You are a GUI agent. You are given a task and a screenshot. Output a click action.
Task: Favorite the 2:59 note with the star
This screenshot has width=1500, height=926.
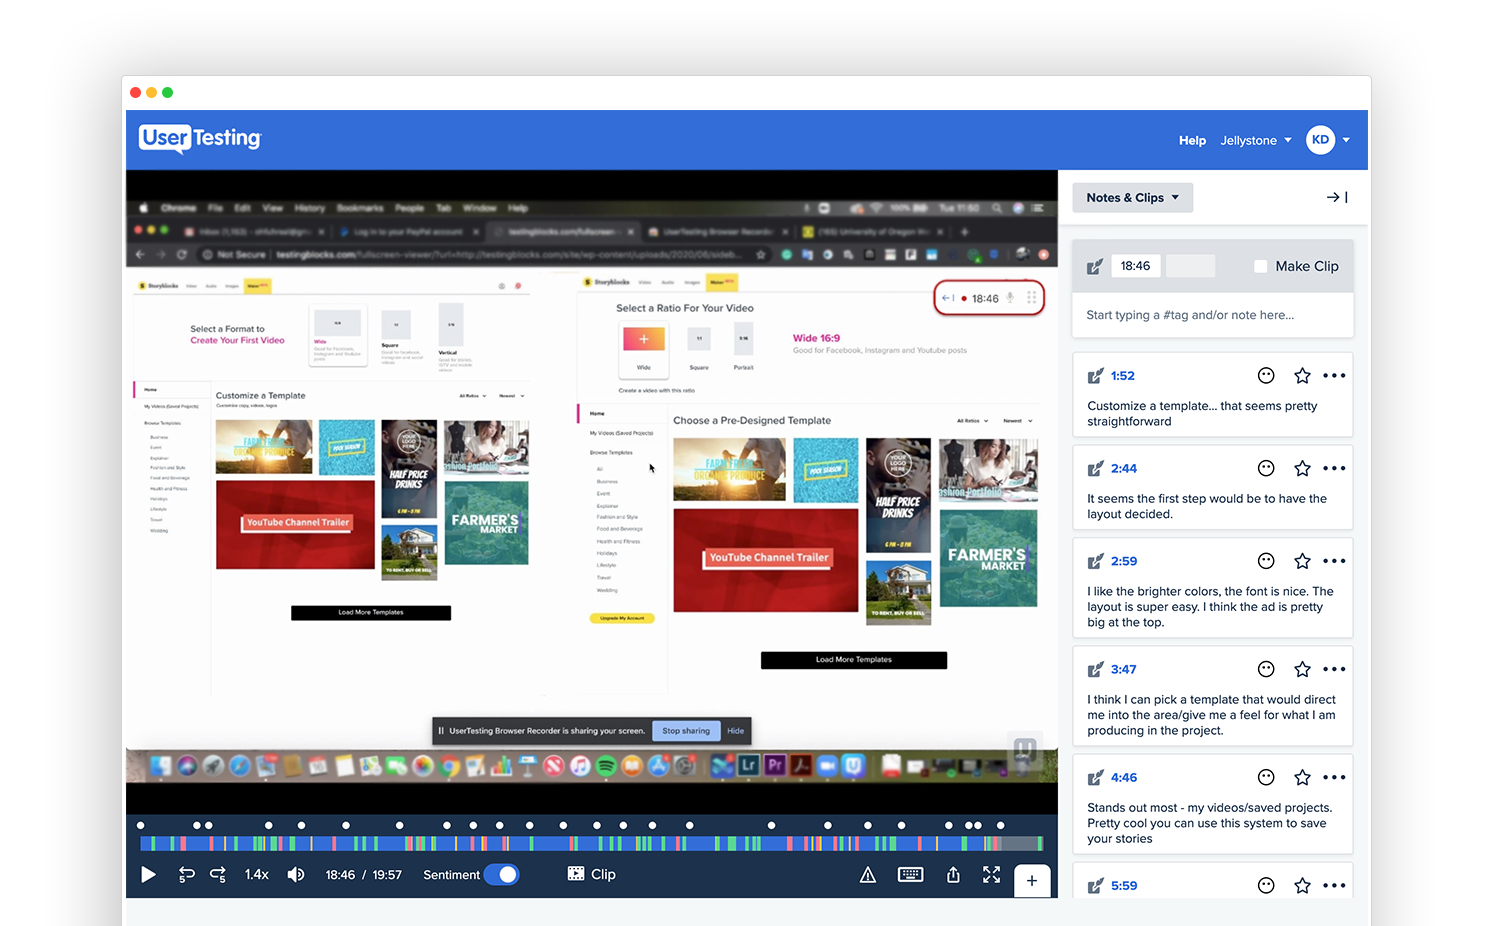point(1302,561)
